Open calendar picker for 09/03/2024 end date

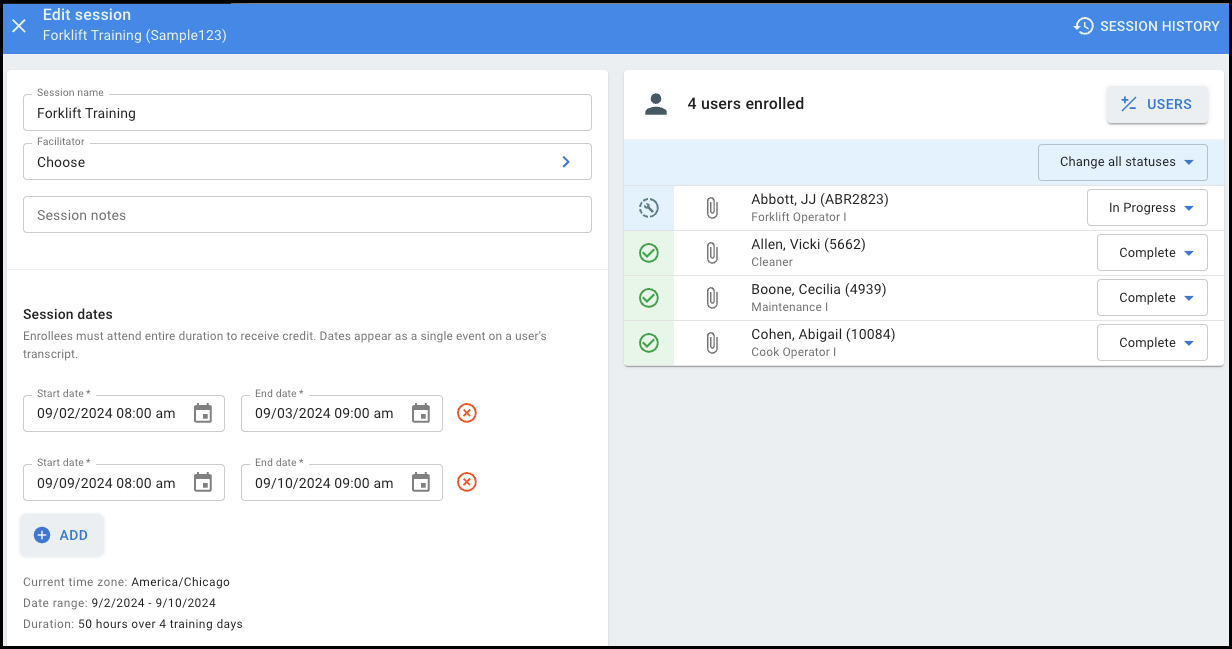[421, 413]
